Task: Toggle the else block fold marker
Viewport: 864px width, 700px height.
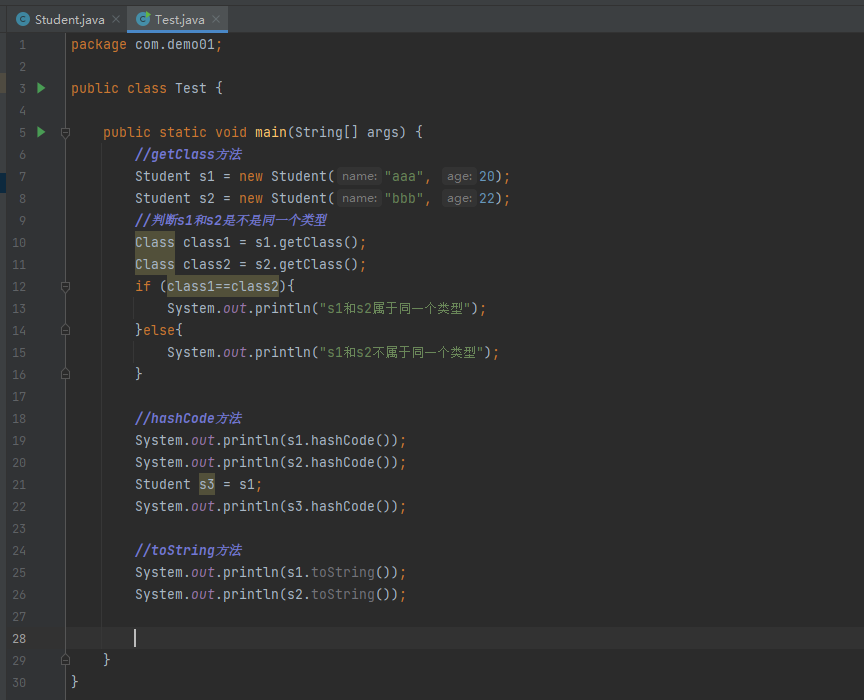Action: 65,330
